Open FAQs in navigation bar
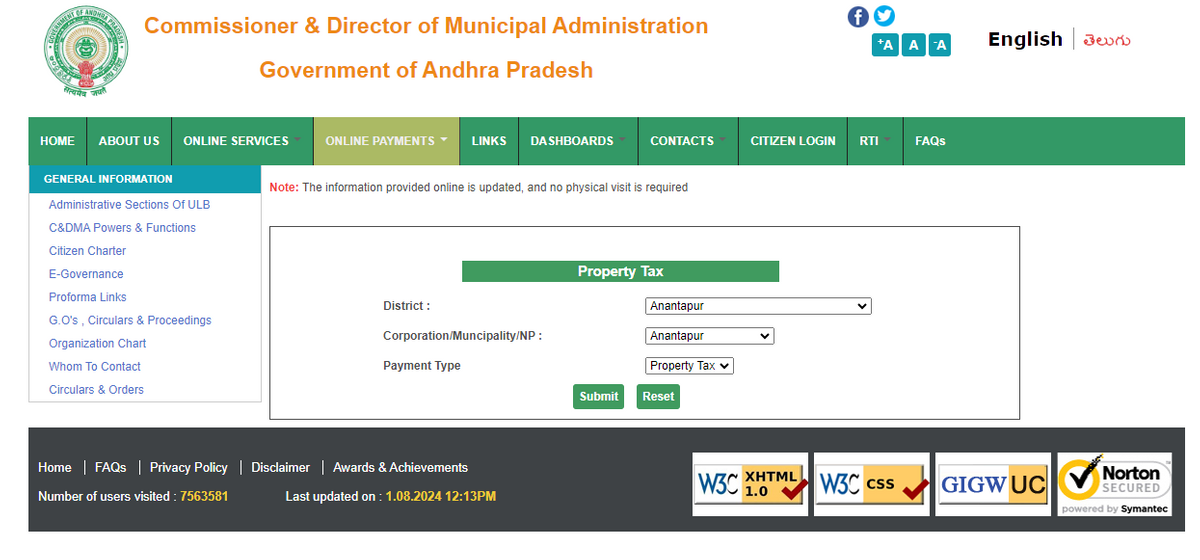The width and height of the screenshot is (1200, 560). coord(930,141)
